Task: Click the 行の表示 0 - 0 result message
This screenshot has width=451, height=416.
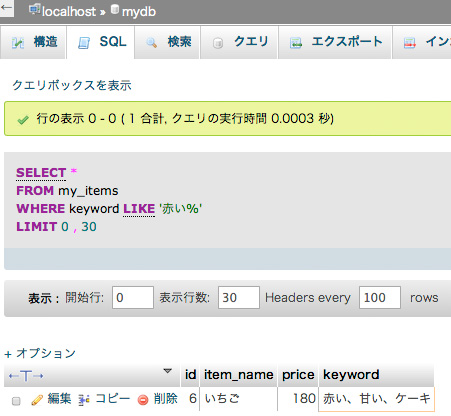Action: coord(185,119)
